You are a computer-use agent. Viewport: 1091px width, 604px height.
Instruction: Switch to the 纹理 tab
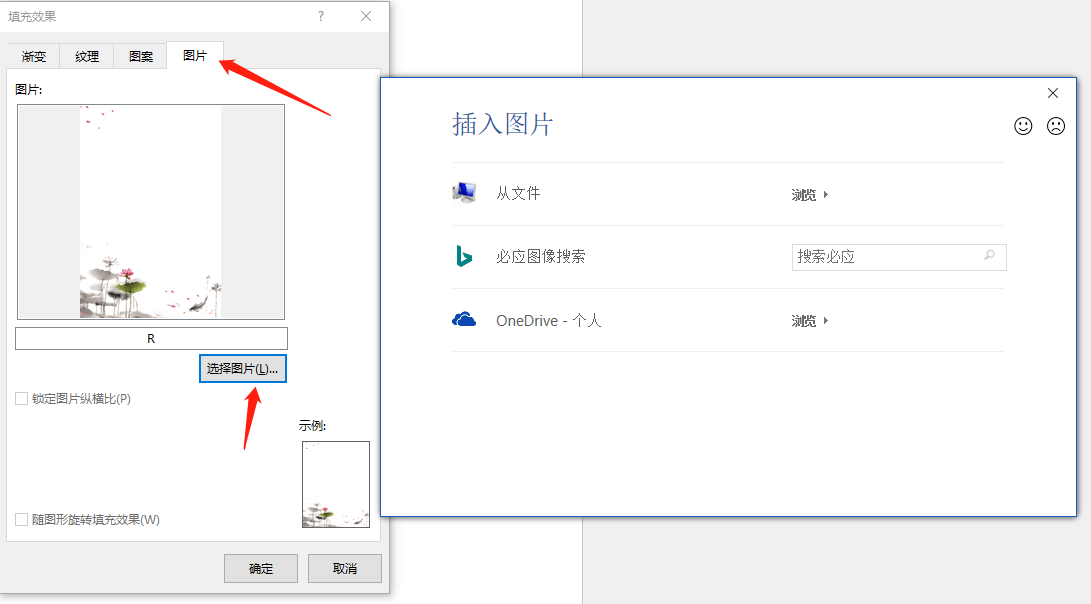(86, 56)
